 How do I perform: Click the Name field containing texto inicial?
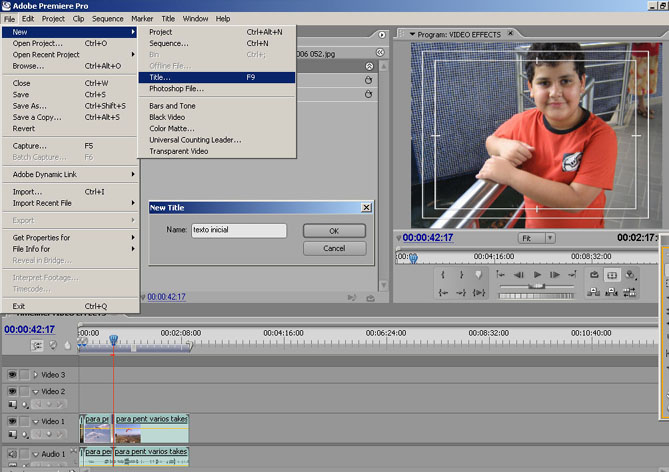(x=239, y=230)
